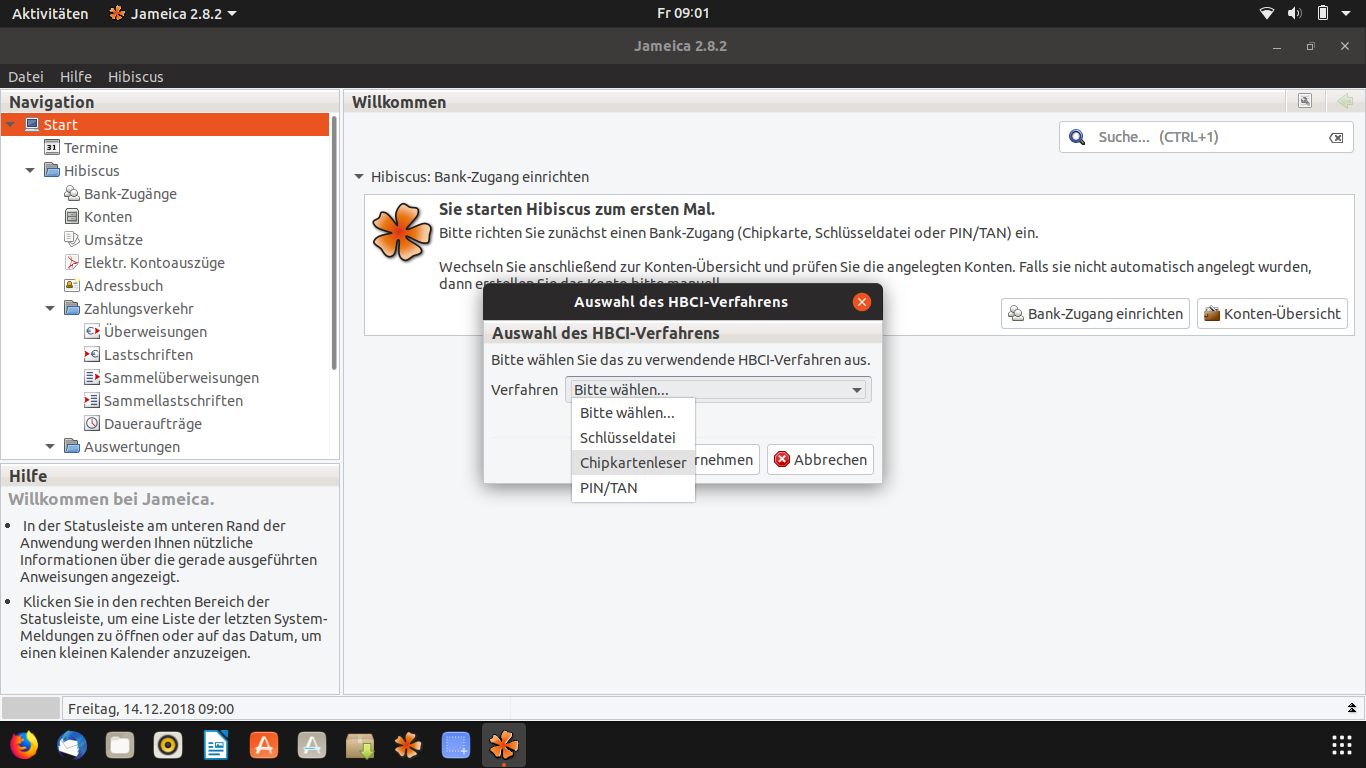This screenshot has height=768, width=1366.
Task: Click the Abbrechen button in the dialog
Action: (821, 459)
